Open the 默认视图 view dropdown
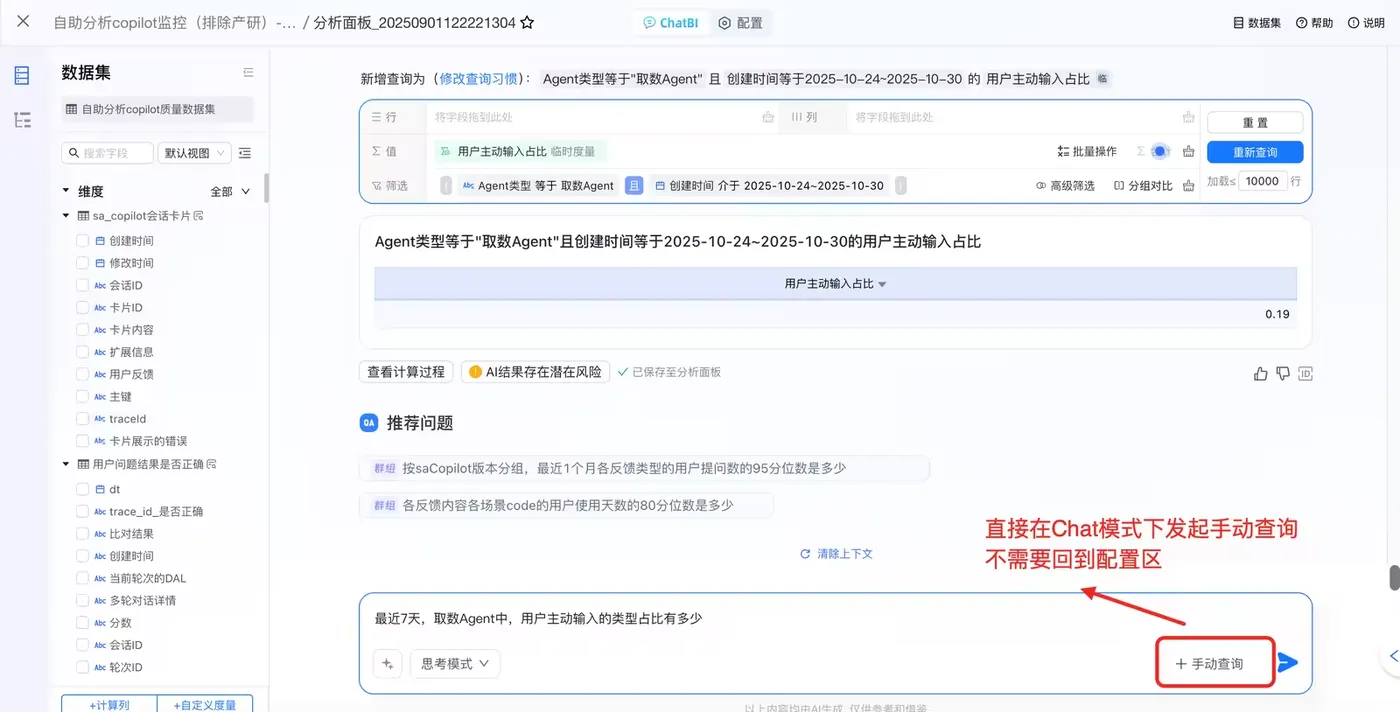1400x712 pixels. click(195, 153)
